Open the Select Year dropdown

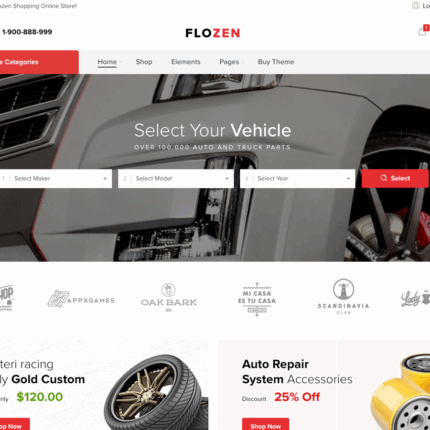(x=298, y=179)
